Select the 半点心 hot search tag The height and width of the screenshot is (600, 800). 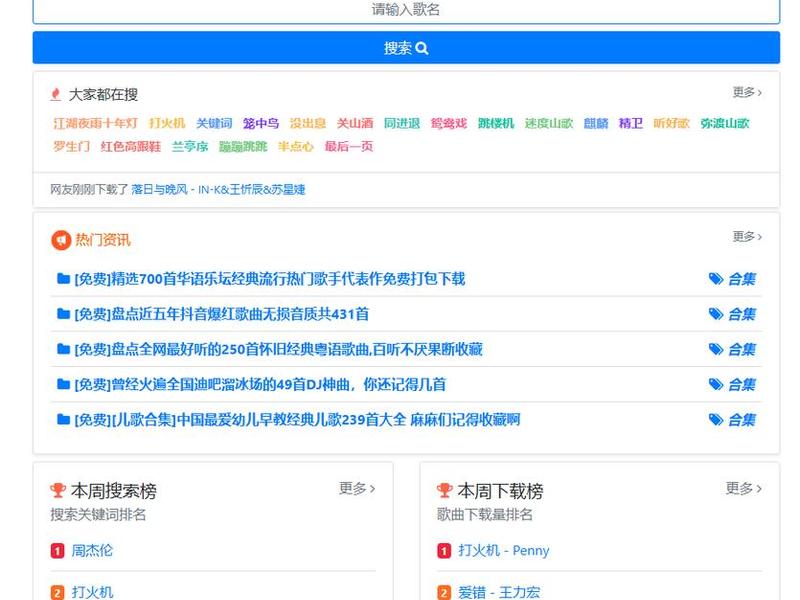click(295, 146)
